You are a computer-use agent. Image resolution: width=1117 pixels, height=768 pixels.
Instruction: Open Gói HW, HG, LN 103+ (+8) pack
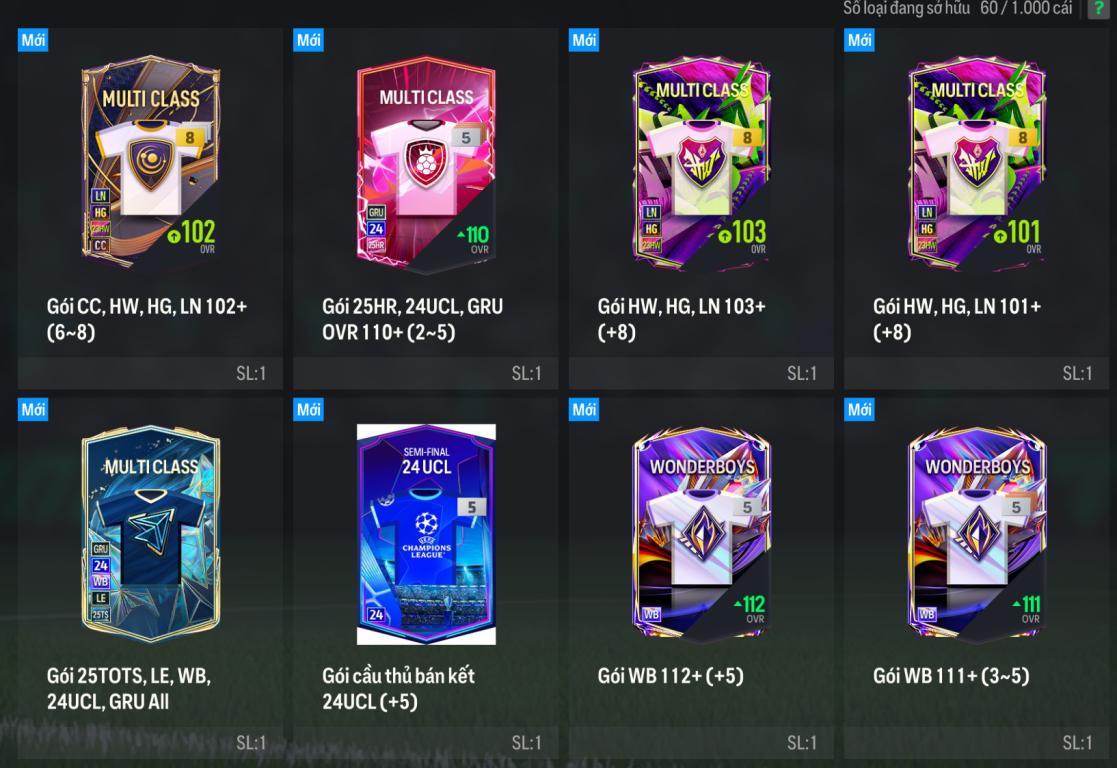[681, 319]
